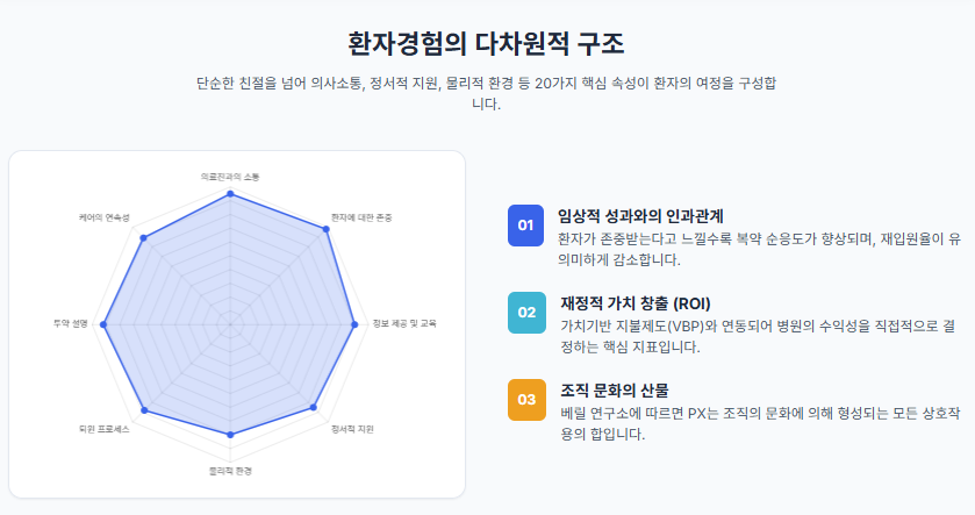Click the 정보 제공 및 교육 axis label
Viewport: 975px width, 515px height.
pyautogui.click(x=404, y=323)
